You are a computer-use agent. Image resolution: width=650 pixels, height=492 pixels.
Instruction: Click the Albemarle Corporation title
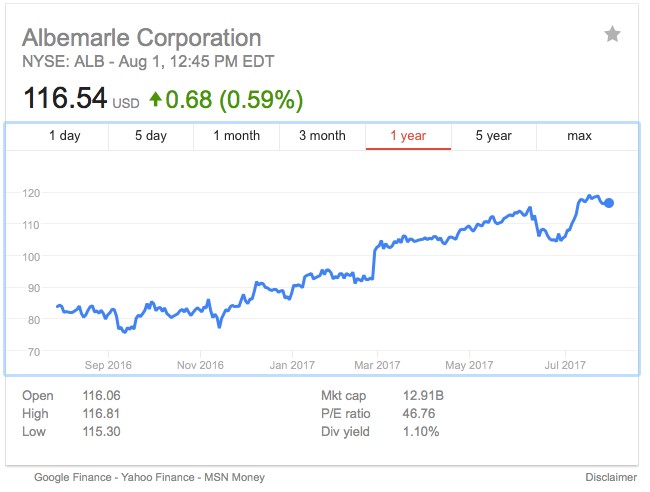pyautogui.click(x=141, y=39)
